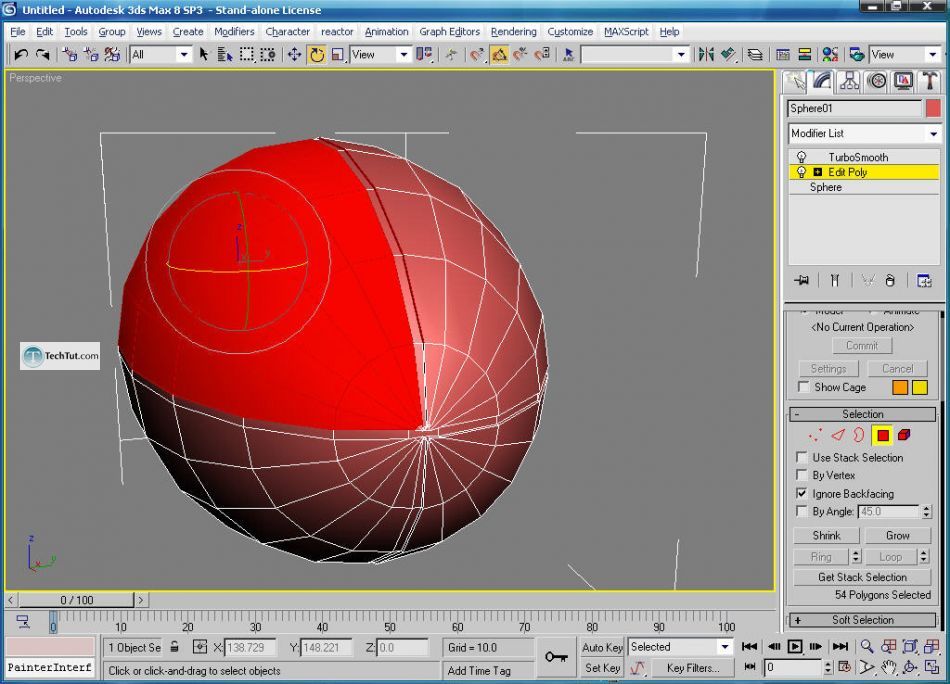This screenshot has height=684, width=950.
Task: Select Polygon sub-object level icon
Action: [882, 435]
